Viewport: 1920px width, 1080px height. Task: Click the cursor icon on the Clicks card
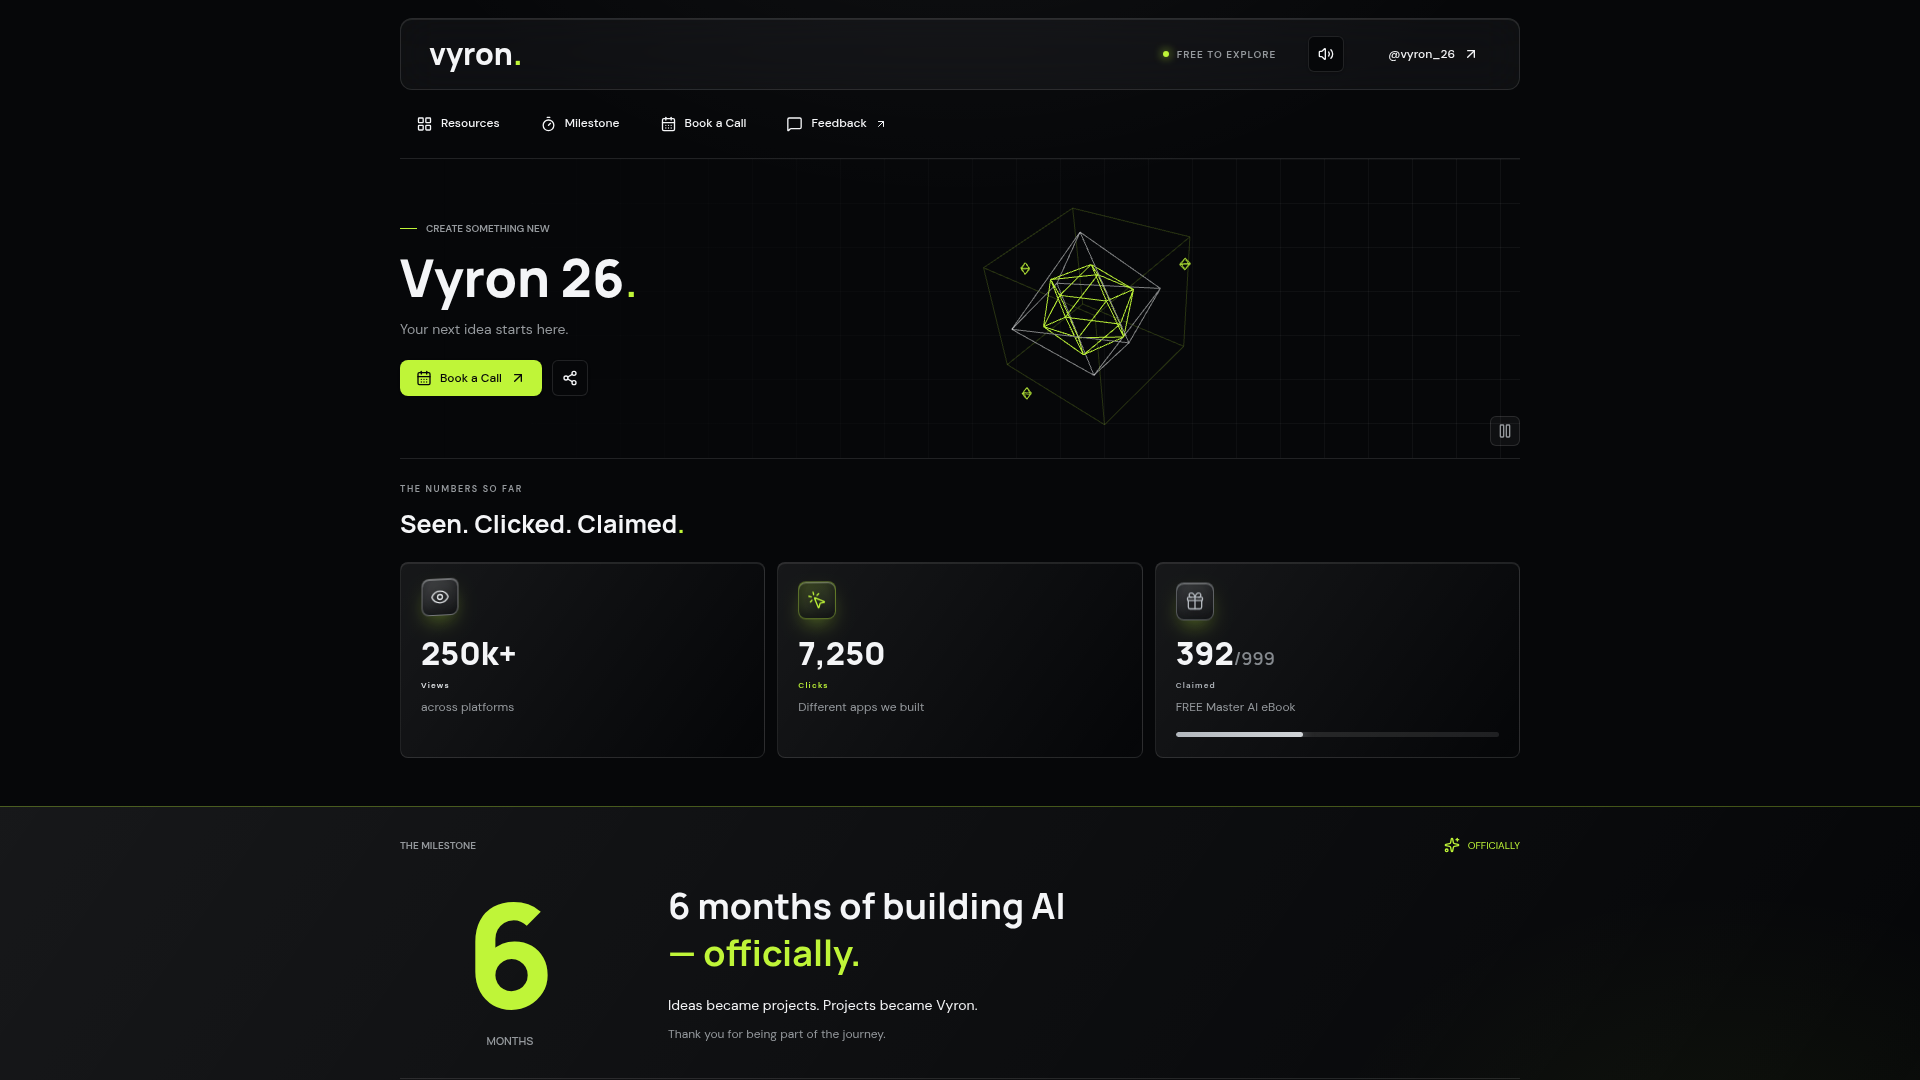click(x=817, y=600)
